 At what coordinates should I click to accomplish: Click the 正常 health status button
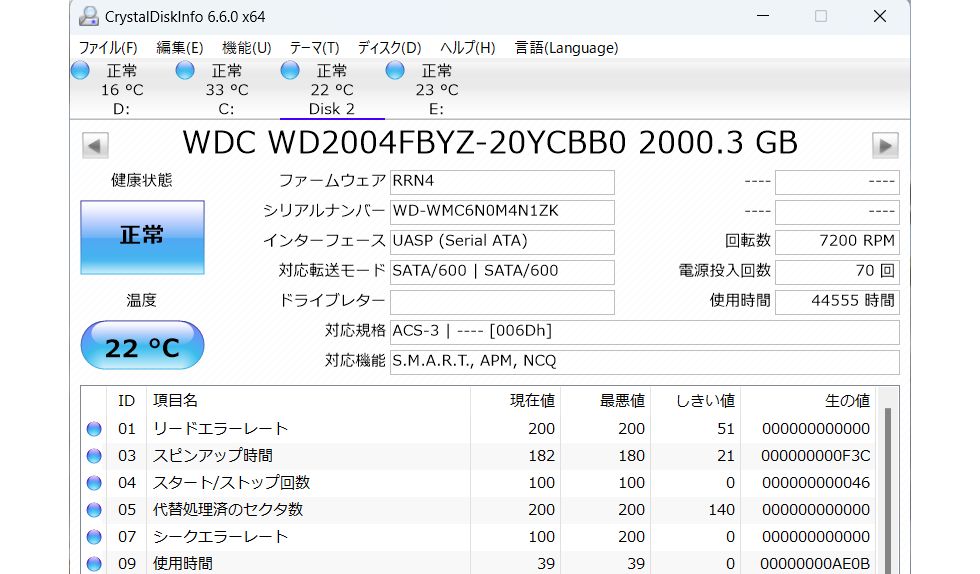point(142,237)
